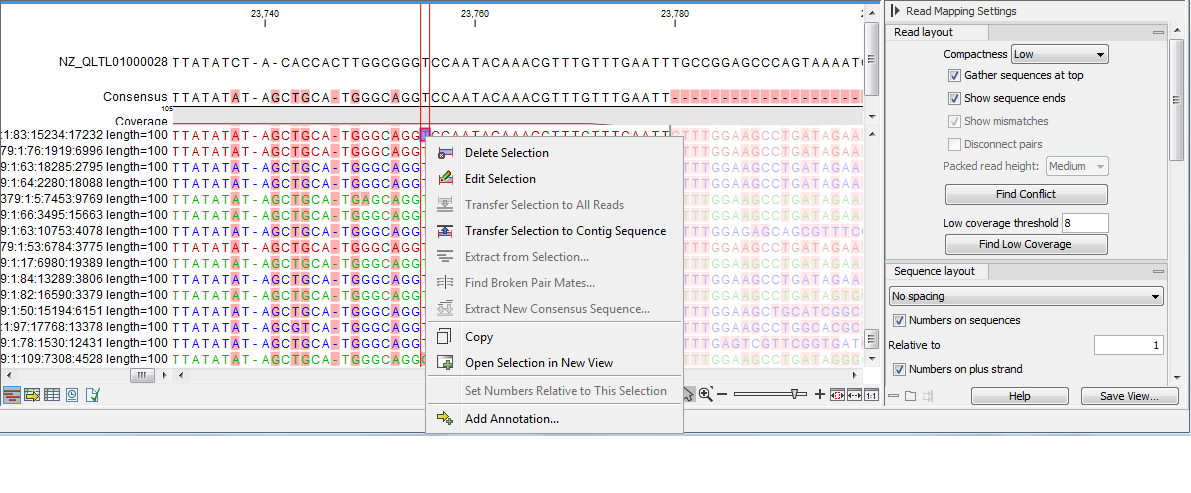Open the read mapping view icon
Screen dimensions: 1191x493
tap(12, 395)
